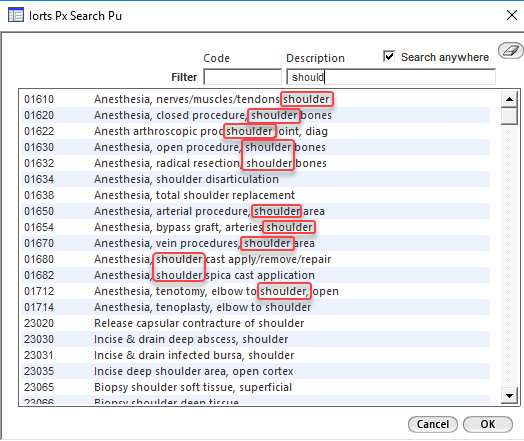Click the scrollbar up arrow

point(509,99)
